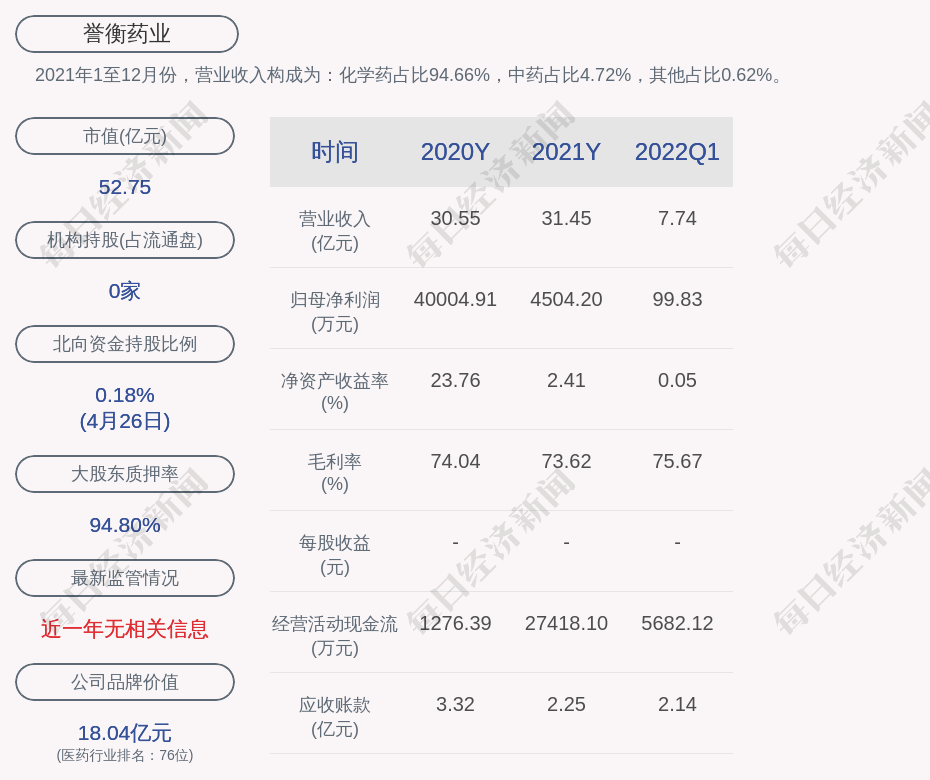
Task: Click the 2020Y column header
Action: (455, 152)
